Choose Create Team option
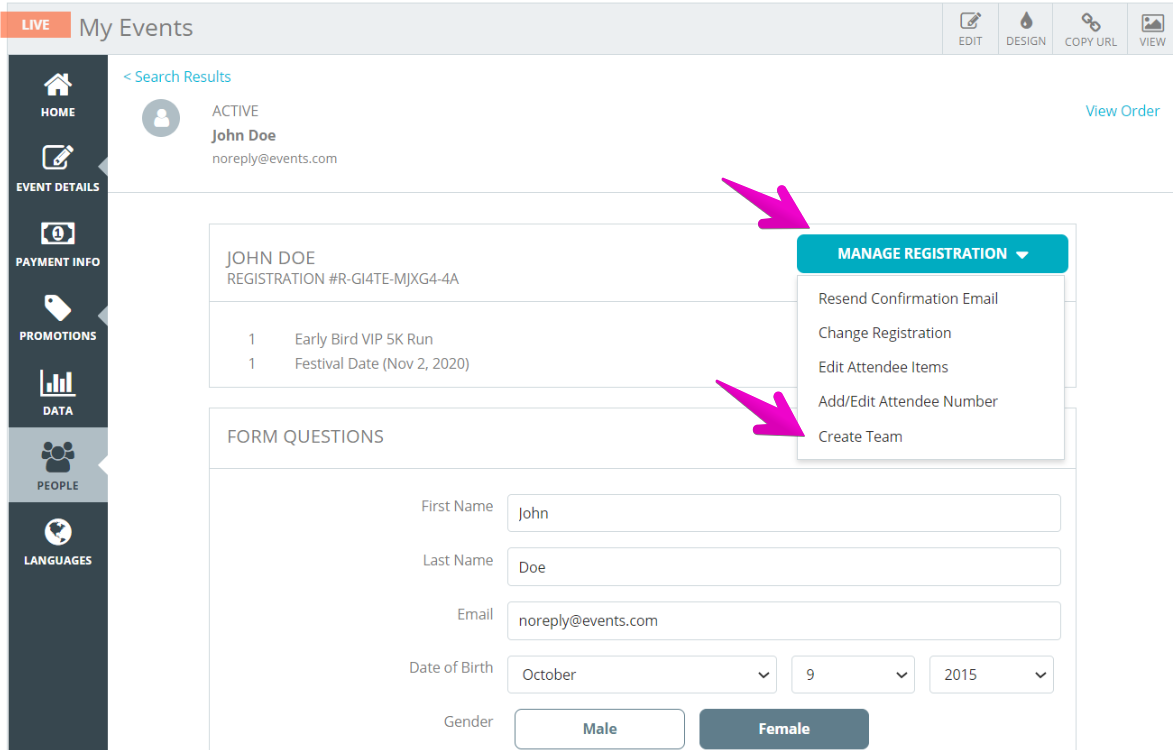Viewport: 1173px width, 750px height. point(860,437)
